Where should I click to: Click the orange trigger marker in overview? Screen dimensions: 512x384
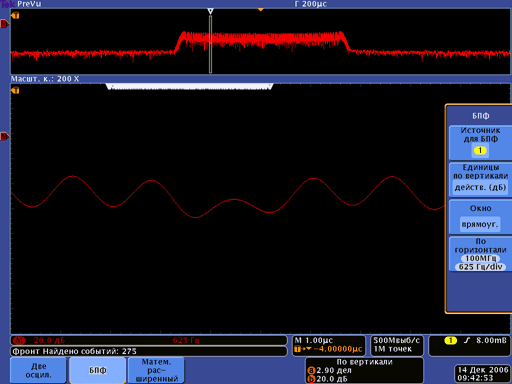pos(261,10)
